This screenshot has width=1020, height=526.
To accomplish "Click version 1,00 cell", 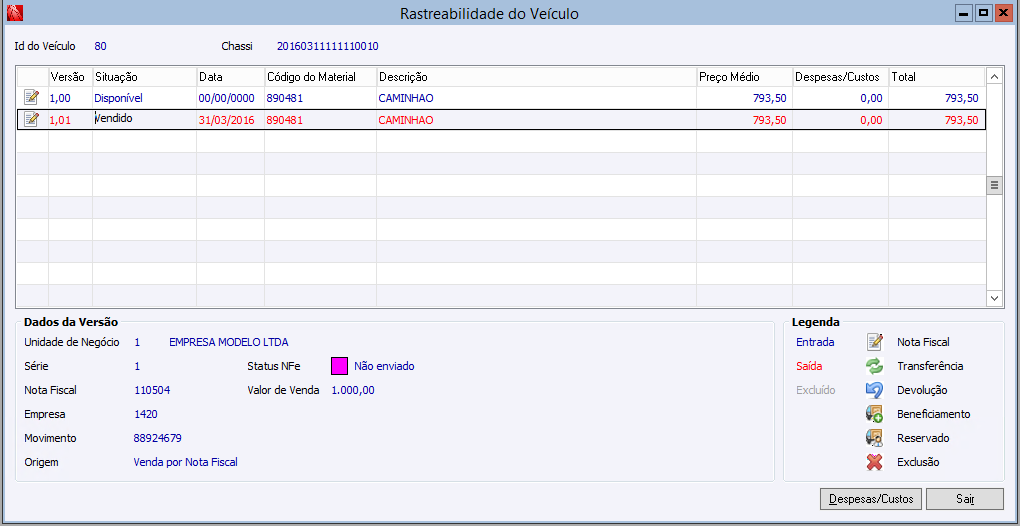I will click(x=71, y=98).
